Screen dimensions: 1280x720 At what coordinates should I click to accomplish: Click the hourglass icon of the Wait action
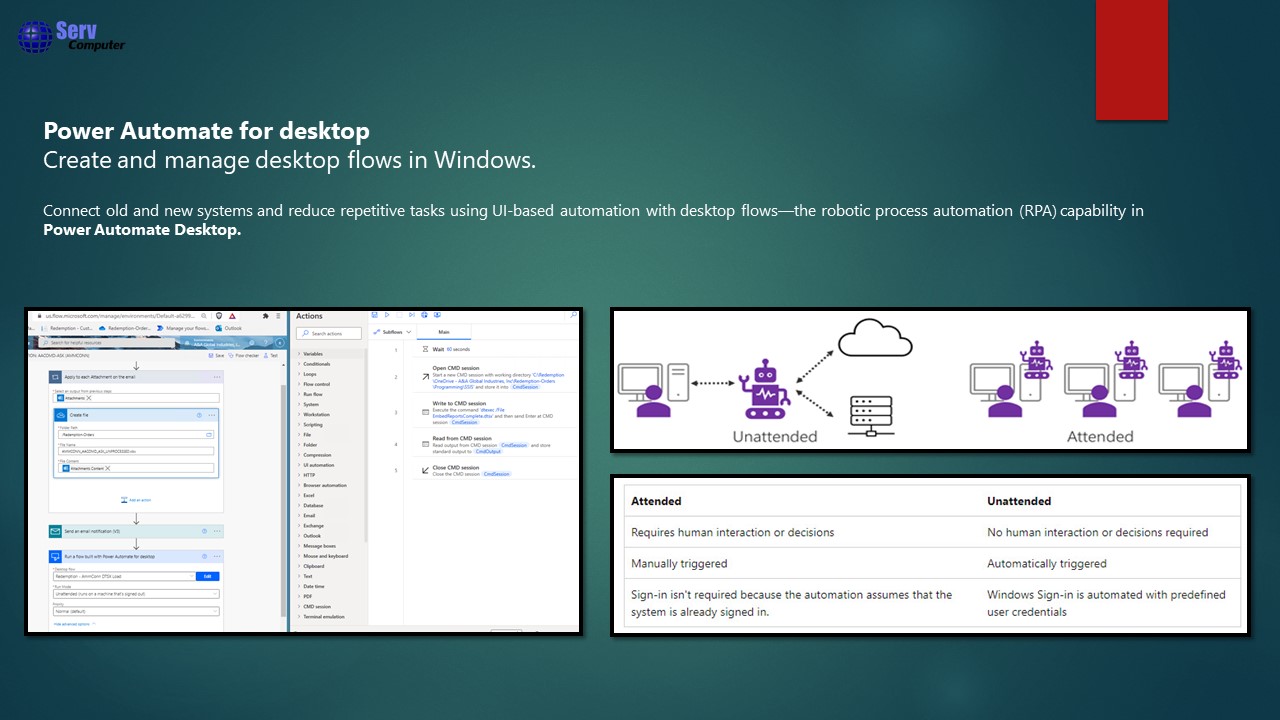(x=425, y=350)
